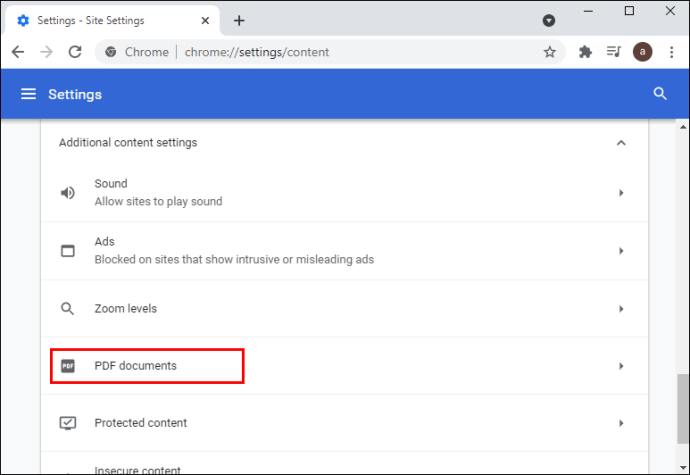Click the Zoom levels label

click(125, 309)
